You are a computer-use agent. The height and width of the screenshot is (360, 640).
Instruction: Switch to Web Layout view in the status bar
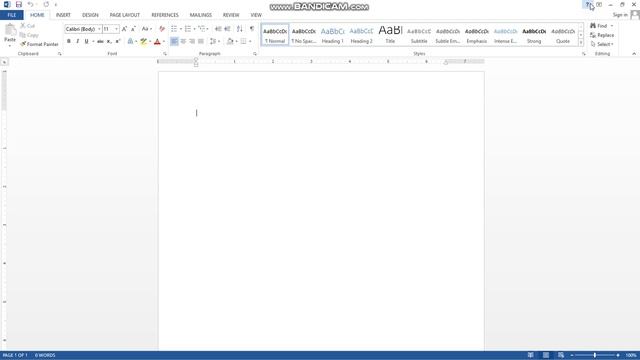(561, 355)
